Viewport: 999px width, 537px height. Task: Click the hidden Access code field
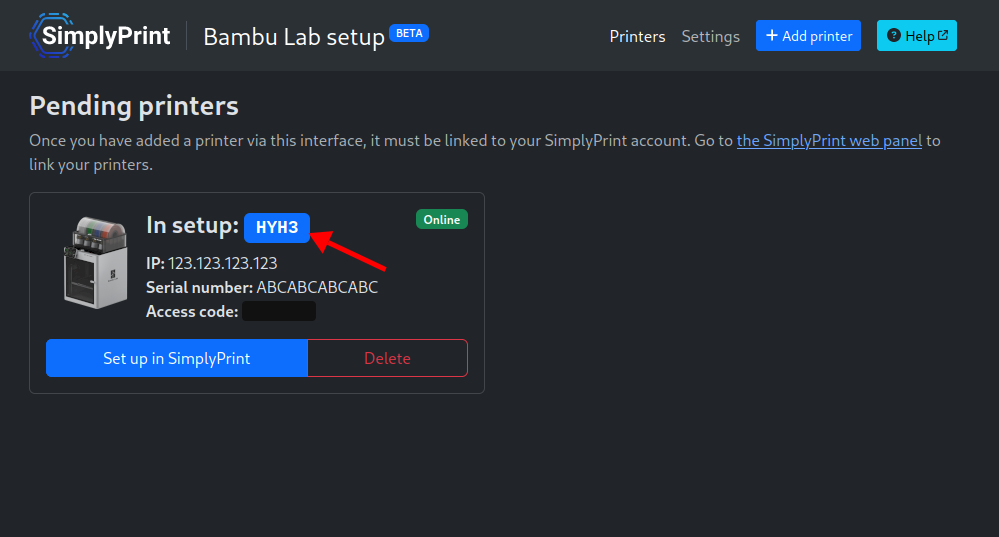click(x=279, y=311)
